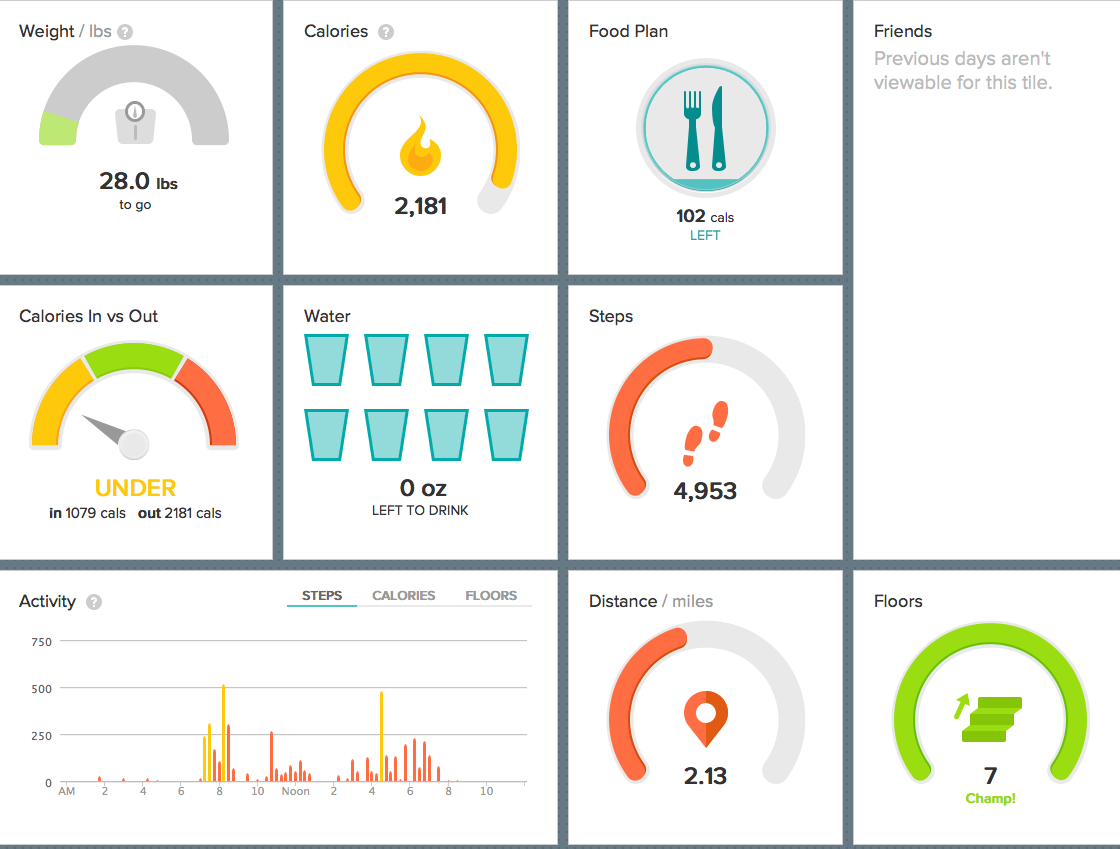
Task: Click the 'Noon' axis label in Activity chart
Action: (296, 791)
